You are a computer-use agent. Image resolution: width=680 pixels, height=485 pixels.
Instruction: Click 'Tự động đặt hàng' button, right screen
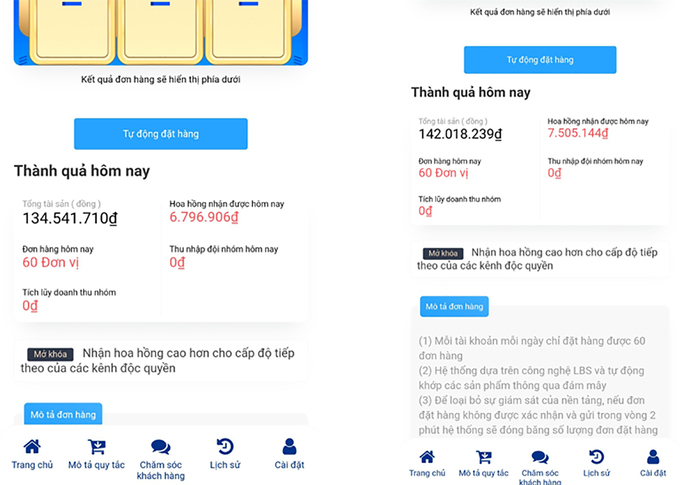(540, 60)
